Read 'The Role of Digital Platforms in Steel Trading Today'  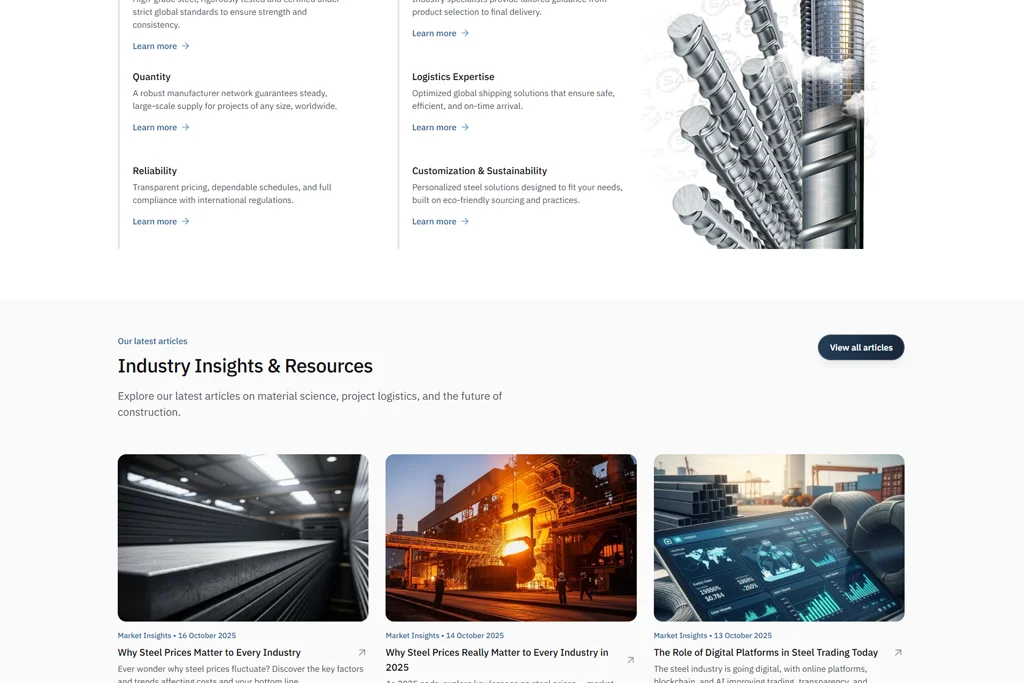pyautogui.click(x=765, y=652)
